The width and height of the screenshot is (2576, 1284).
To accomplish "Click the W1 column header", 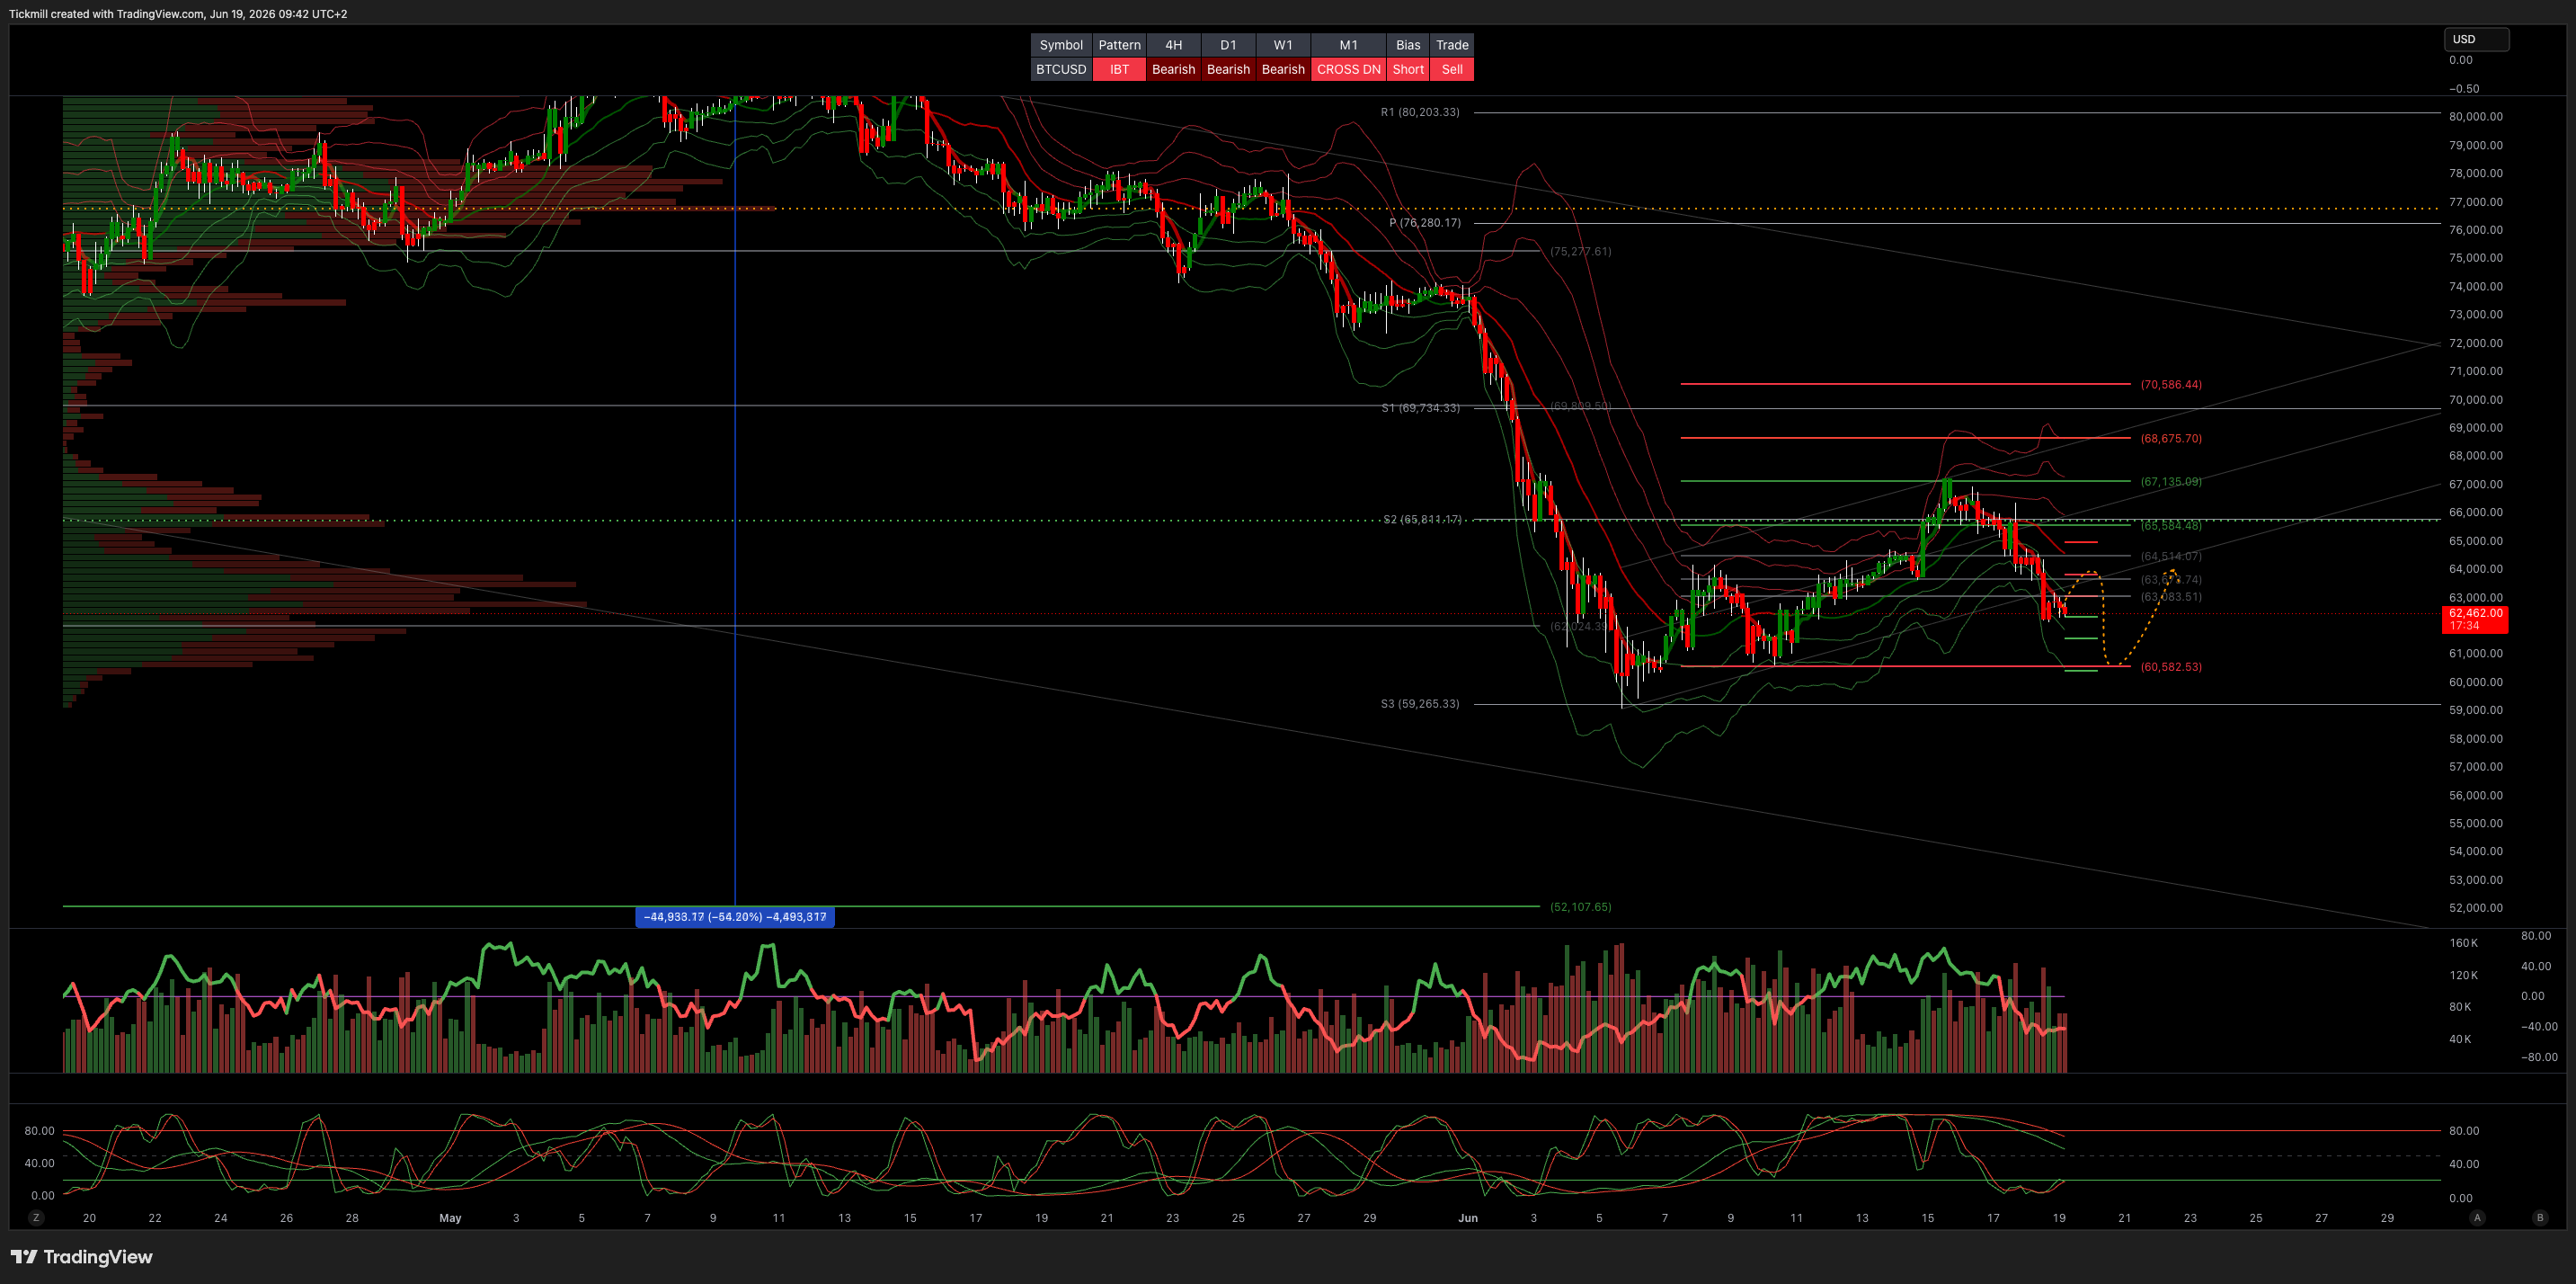I will click(1283, 45).
